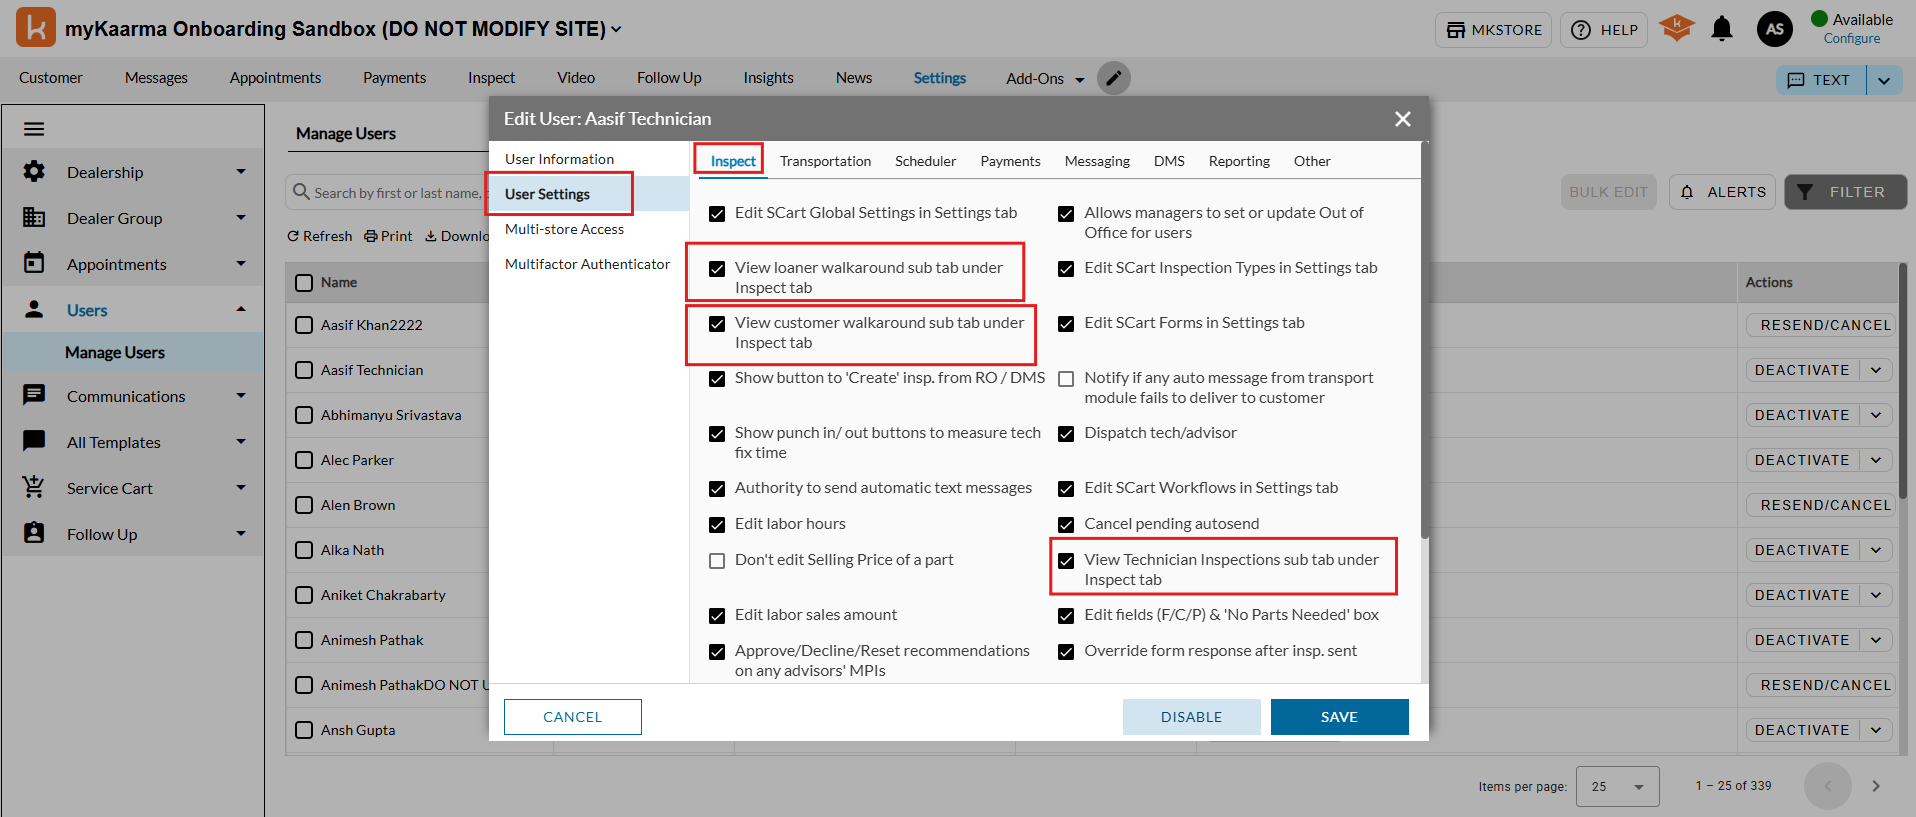Toggle View loaner walkaround sub tab checkbox
This screenshot has height=817, width=1916.
[x=717, y=268]
